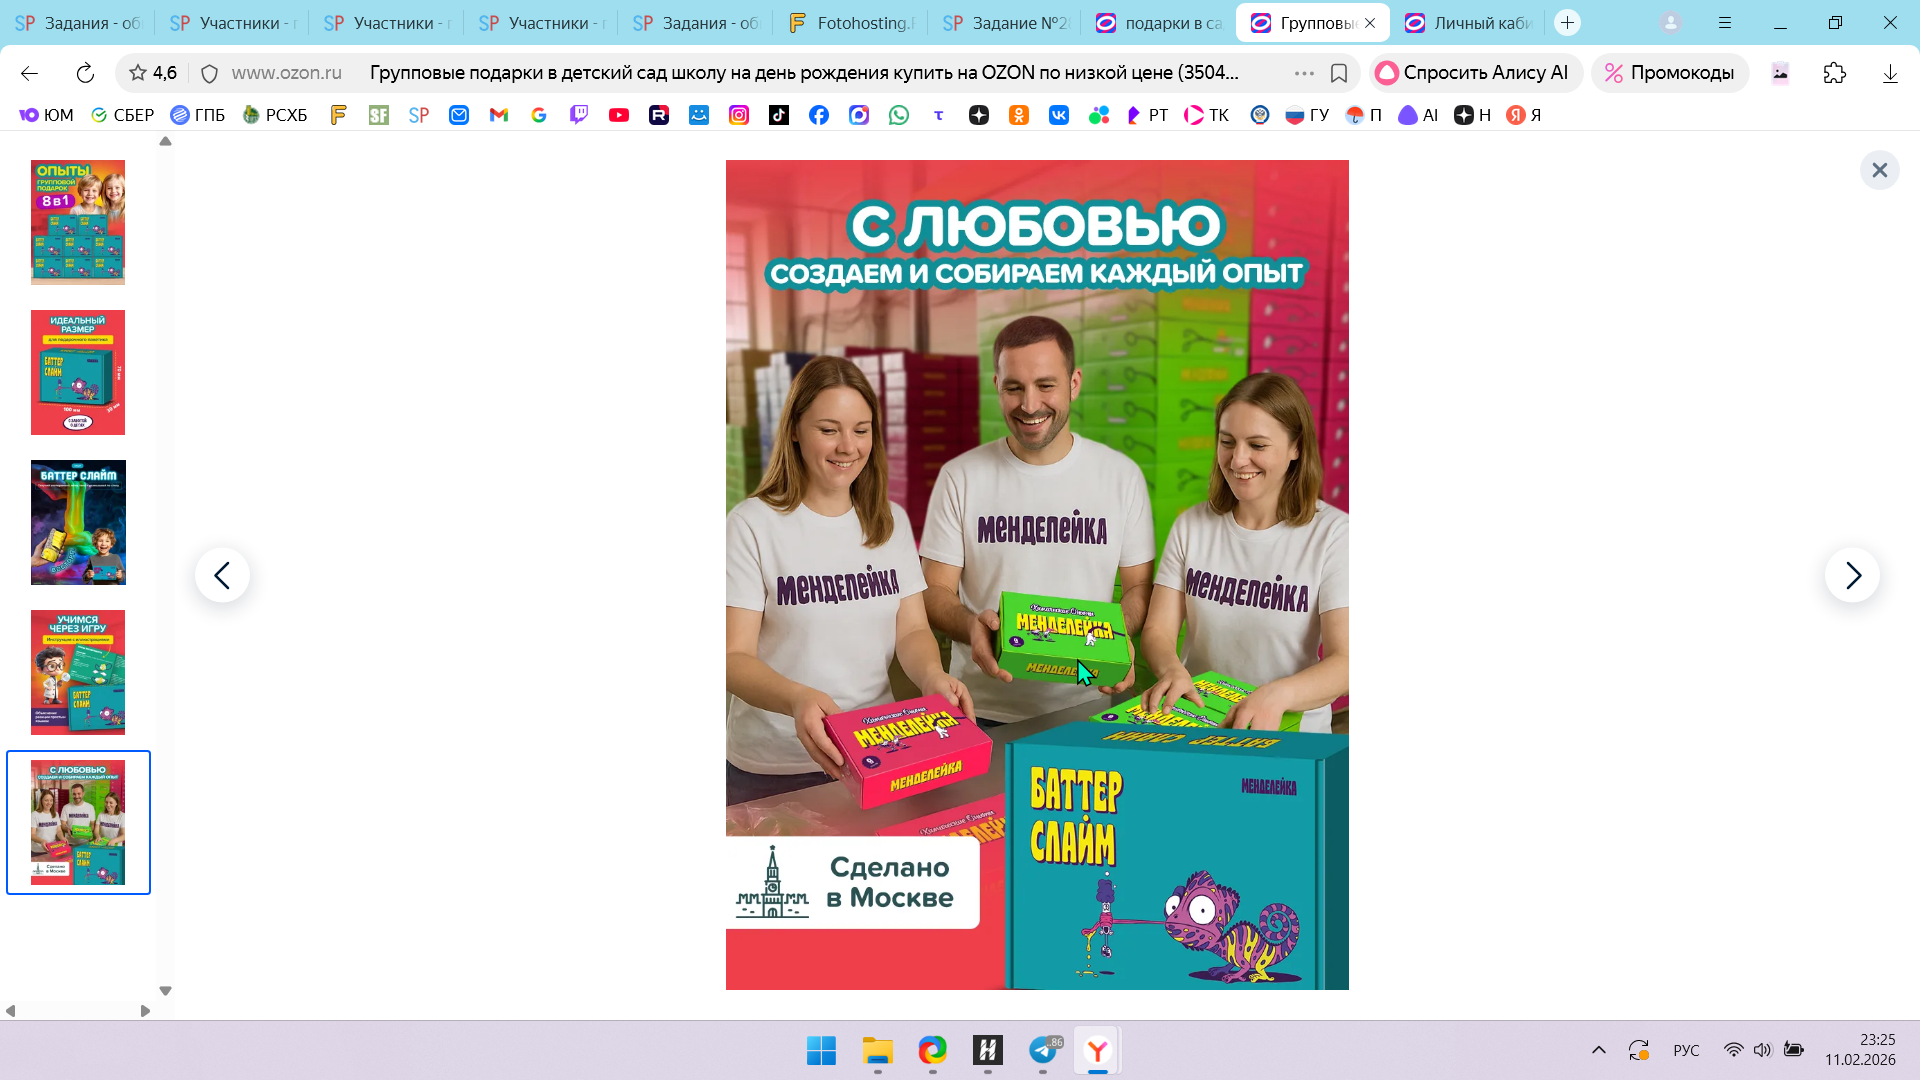
Task: Click the Спросить Алису AI button
Action: click(1474, 73)
